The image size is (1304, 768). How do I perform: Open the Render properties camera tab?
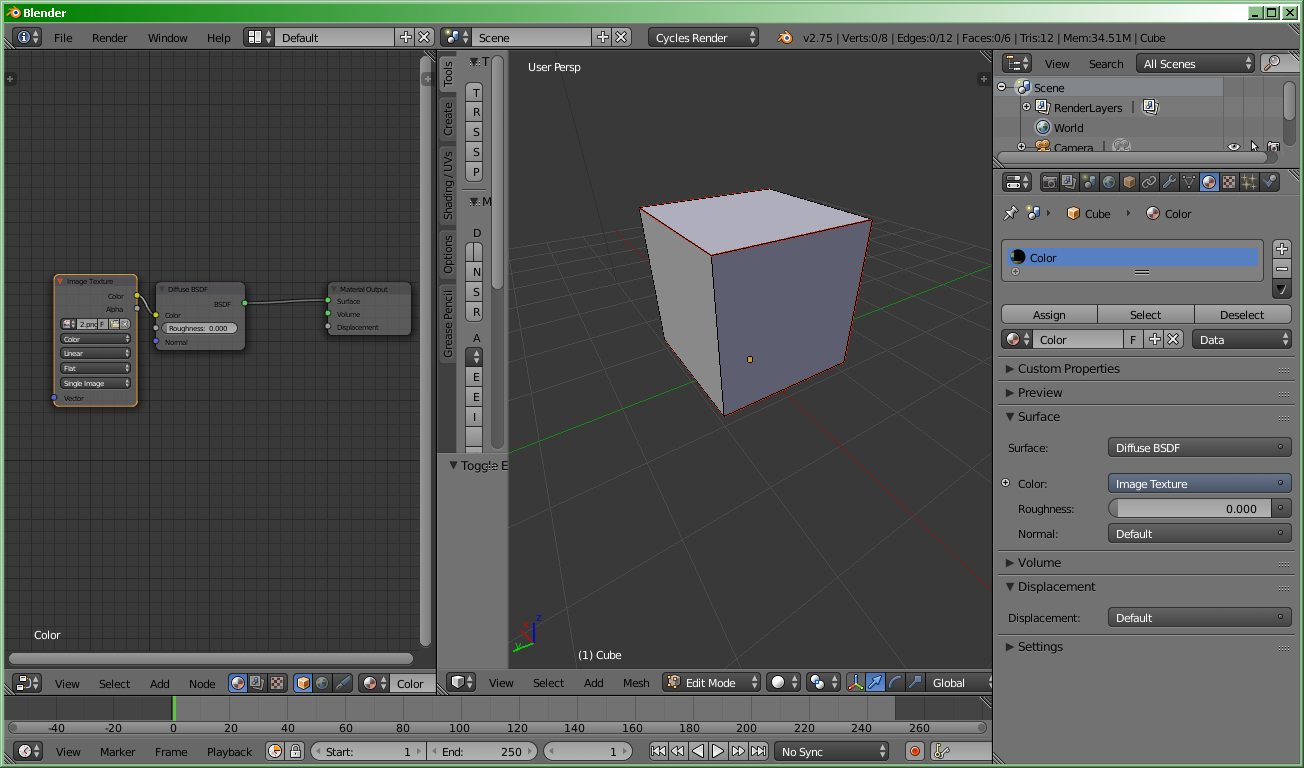click(1049, 182)
